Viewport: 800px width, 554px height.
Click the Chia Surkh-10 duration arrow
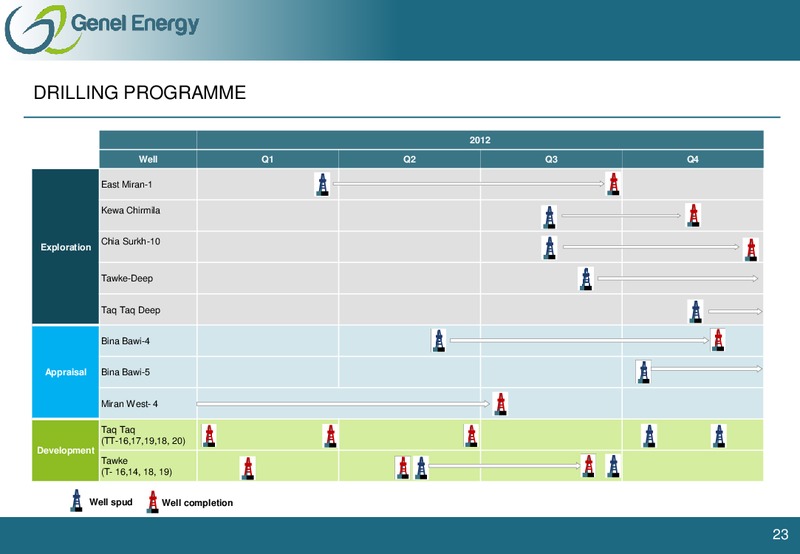[651, 247]
